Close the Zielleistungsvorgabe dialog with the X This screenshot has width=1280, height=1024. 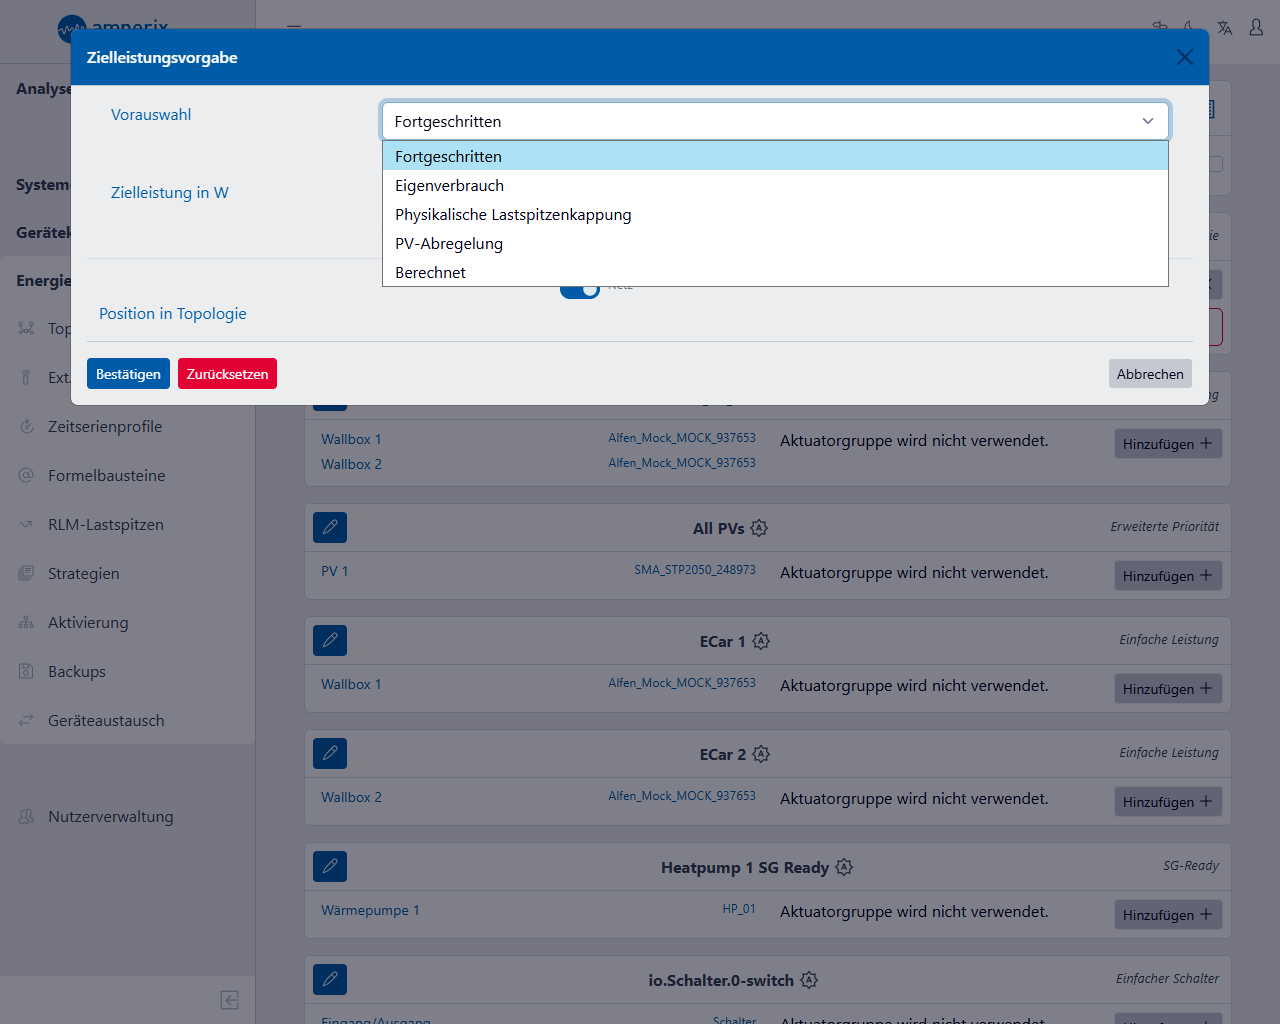1184,57
